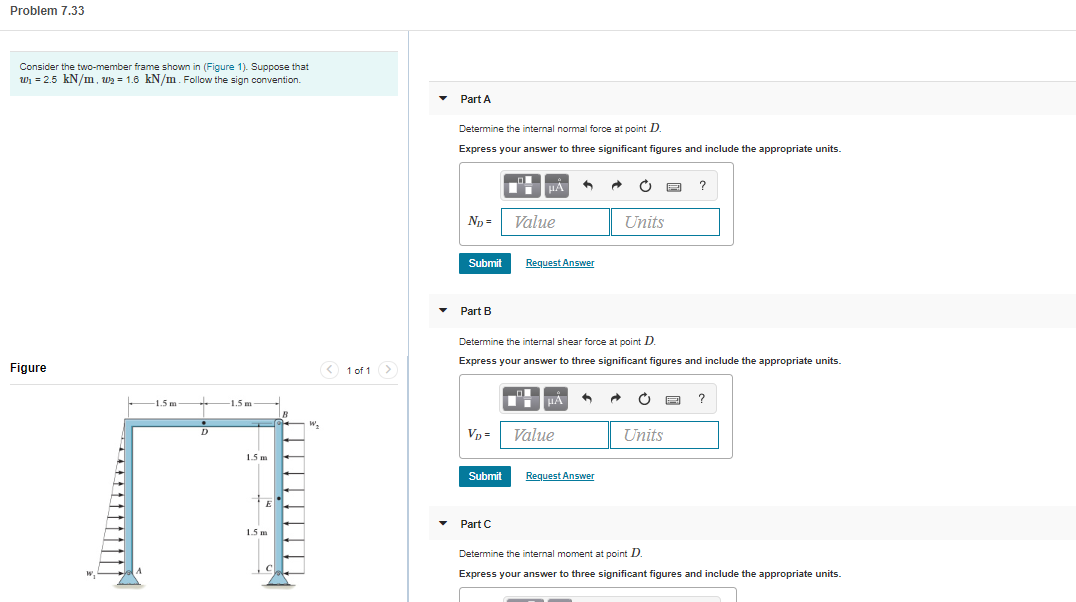1076x602 pixels.
Task: Collapse Part A section
Action: point(443,99)
